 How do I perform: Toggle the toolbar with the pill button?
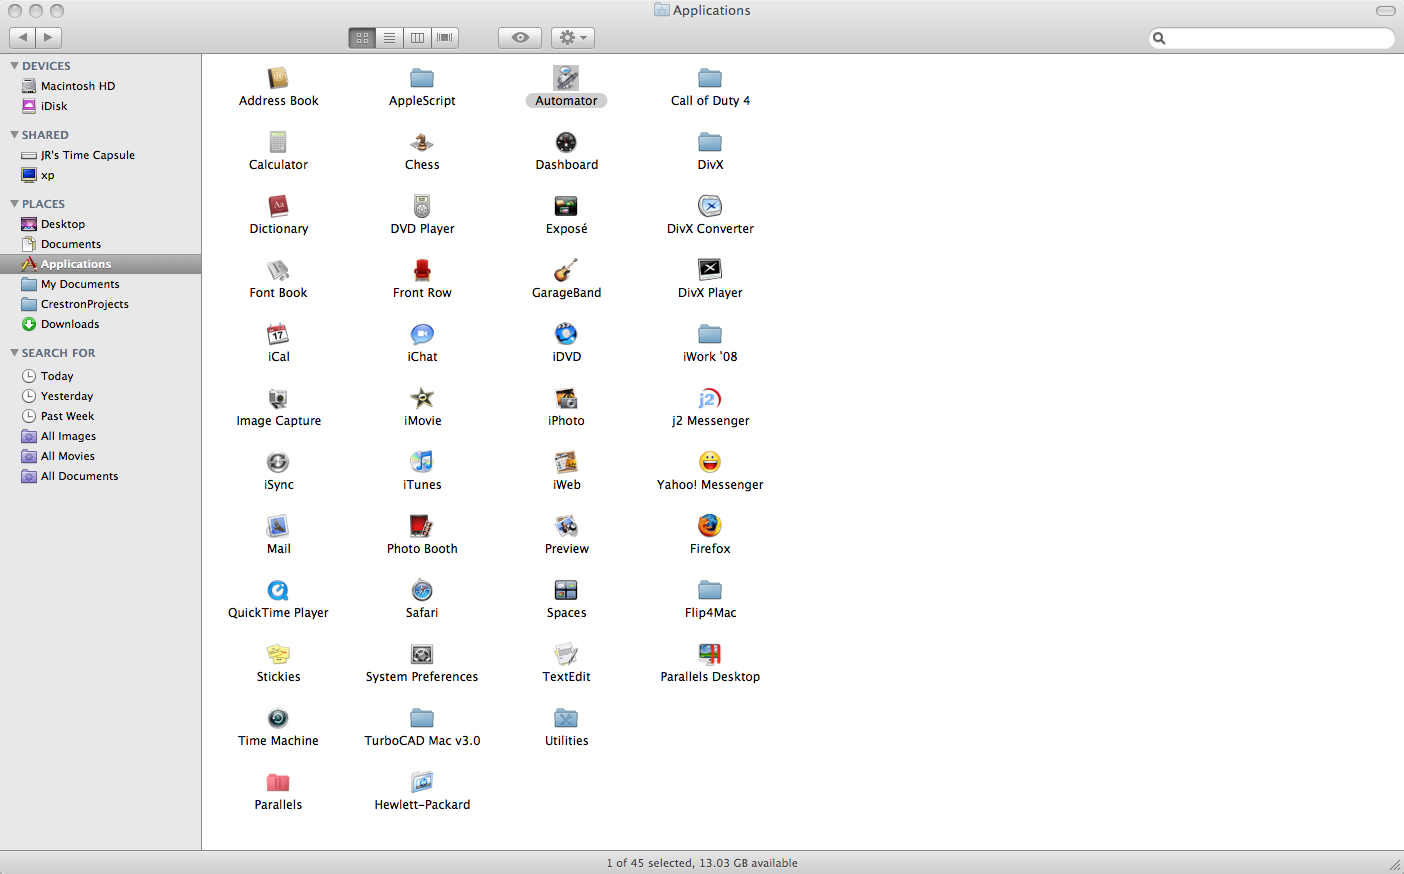coord(1385,10)
